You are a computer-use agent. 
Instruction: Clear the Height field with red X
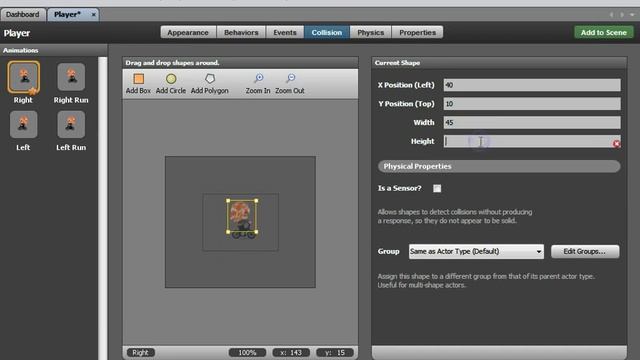616,144
